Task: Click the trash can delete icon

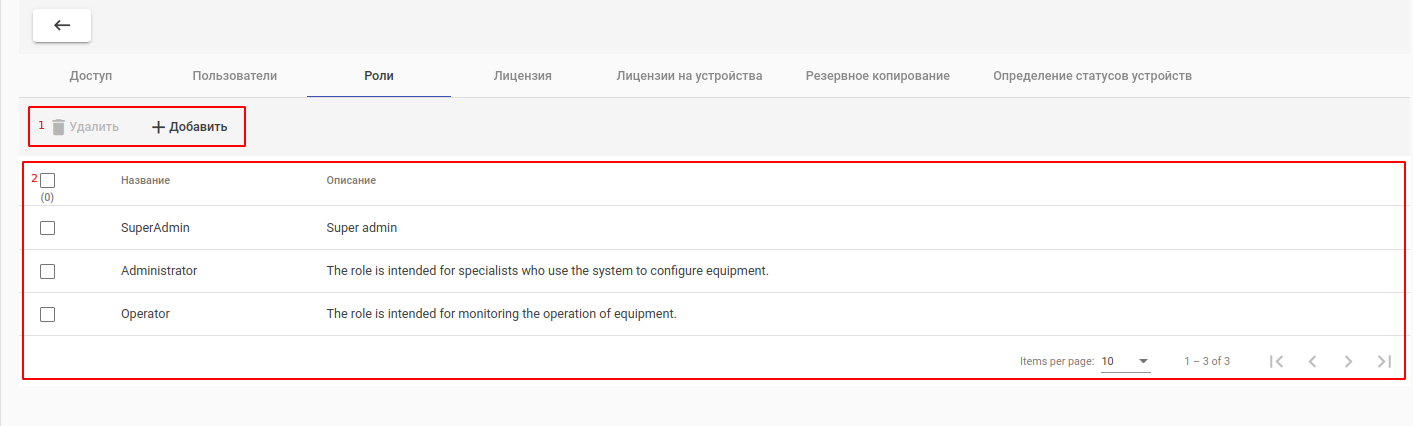Action: click(x=59, y=127)
